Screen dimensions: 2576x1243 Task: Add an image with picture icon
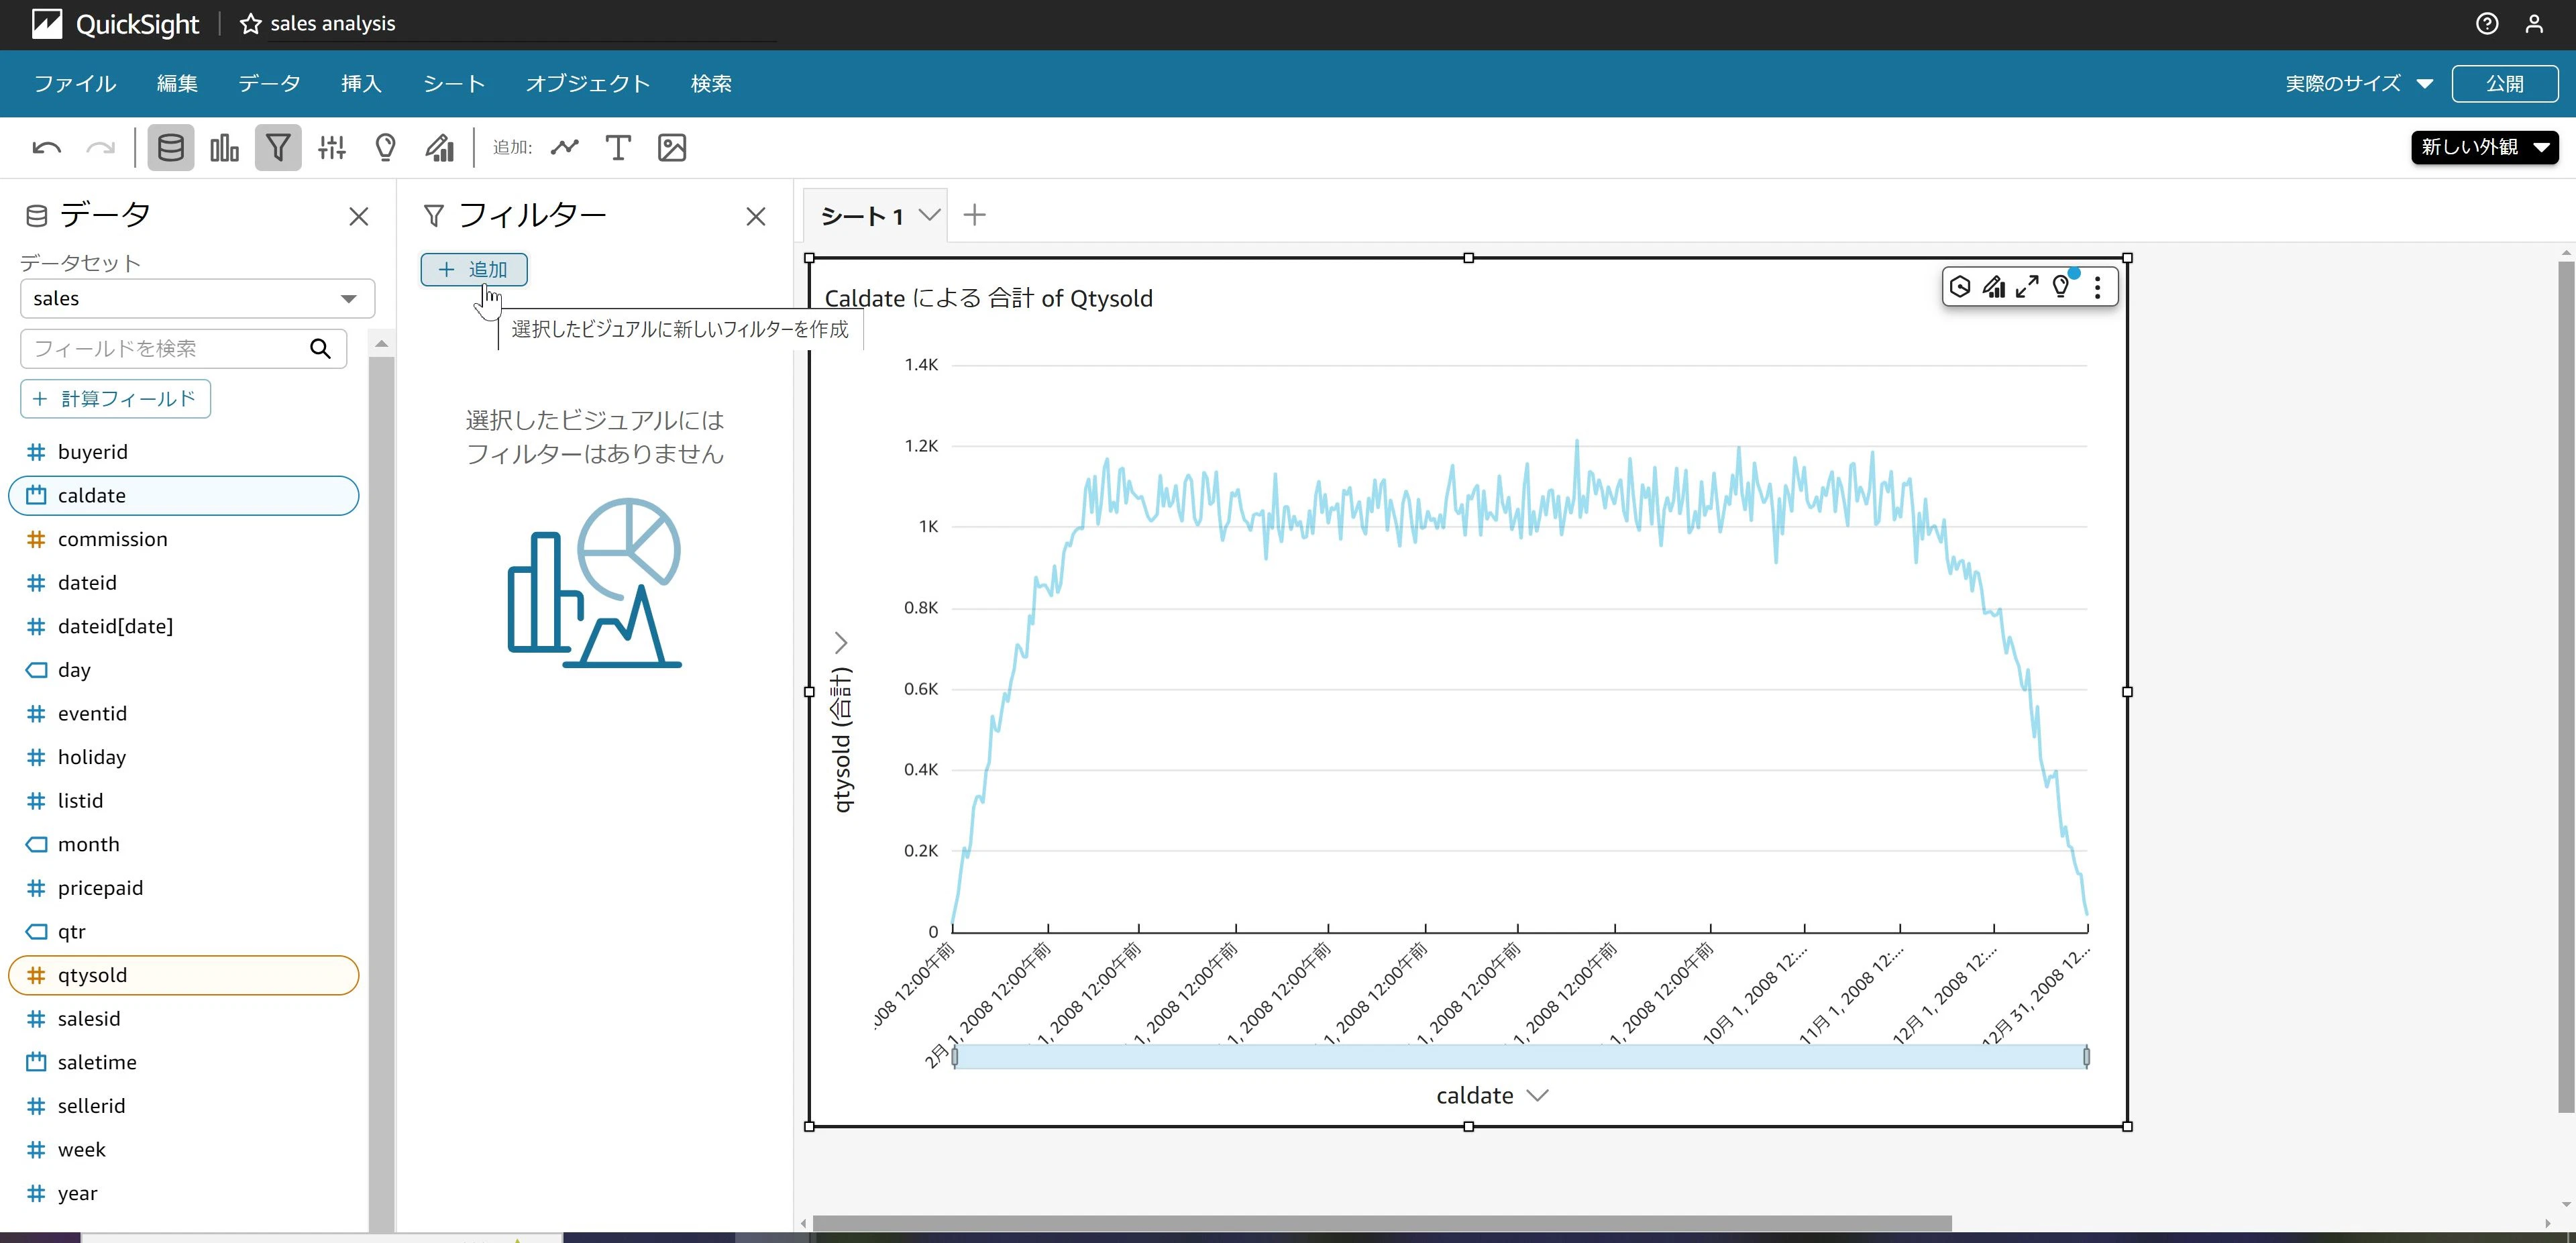(672, 148)
